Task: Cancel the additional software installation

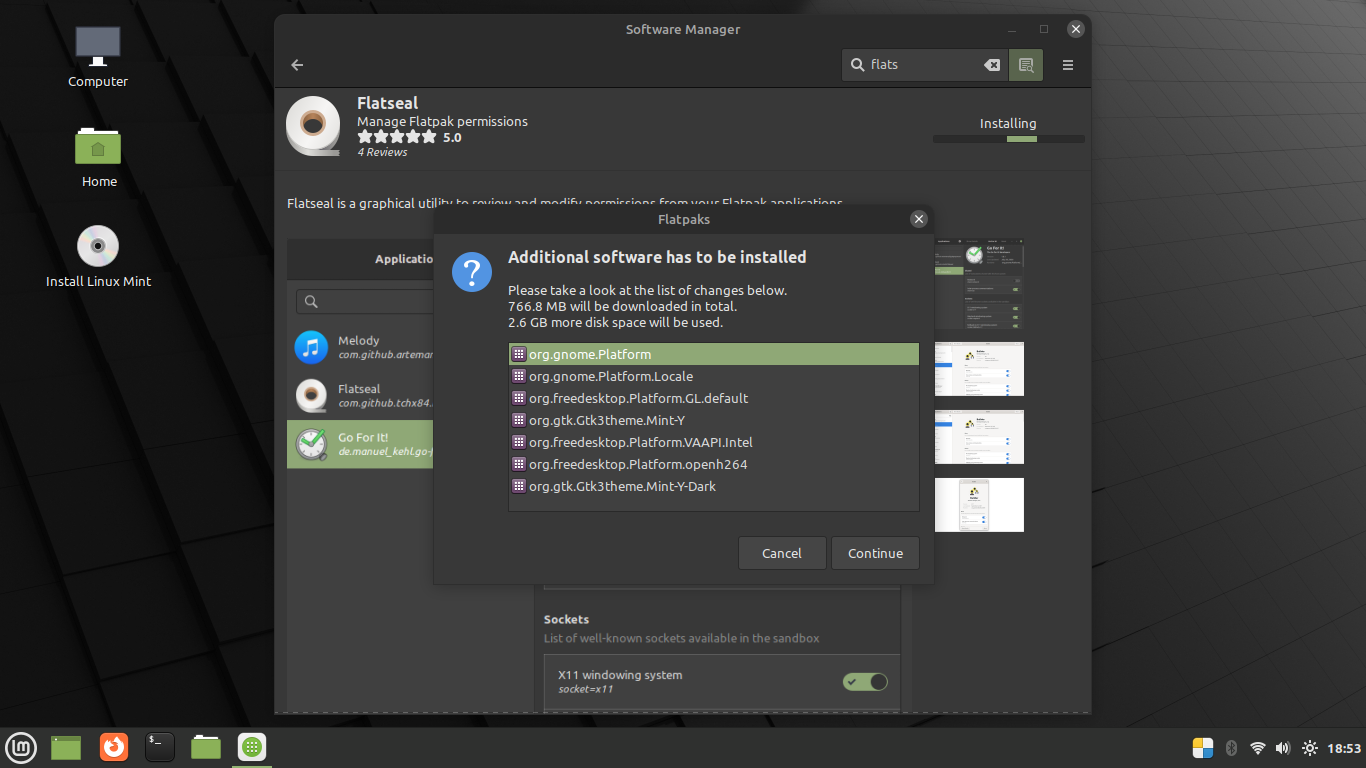Action: 782,552
